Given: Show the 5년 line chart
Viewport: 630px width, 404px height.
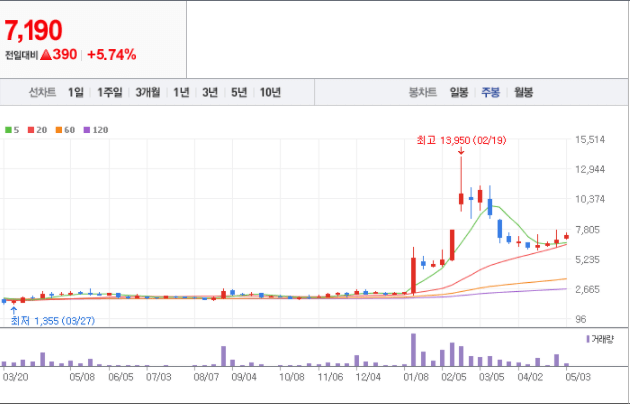Looking at the screenshot, I should click(x=239, y=92).
